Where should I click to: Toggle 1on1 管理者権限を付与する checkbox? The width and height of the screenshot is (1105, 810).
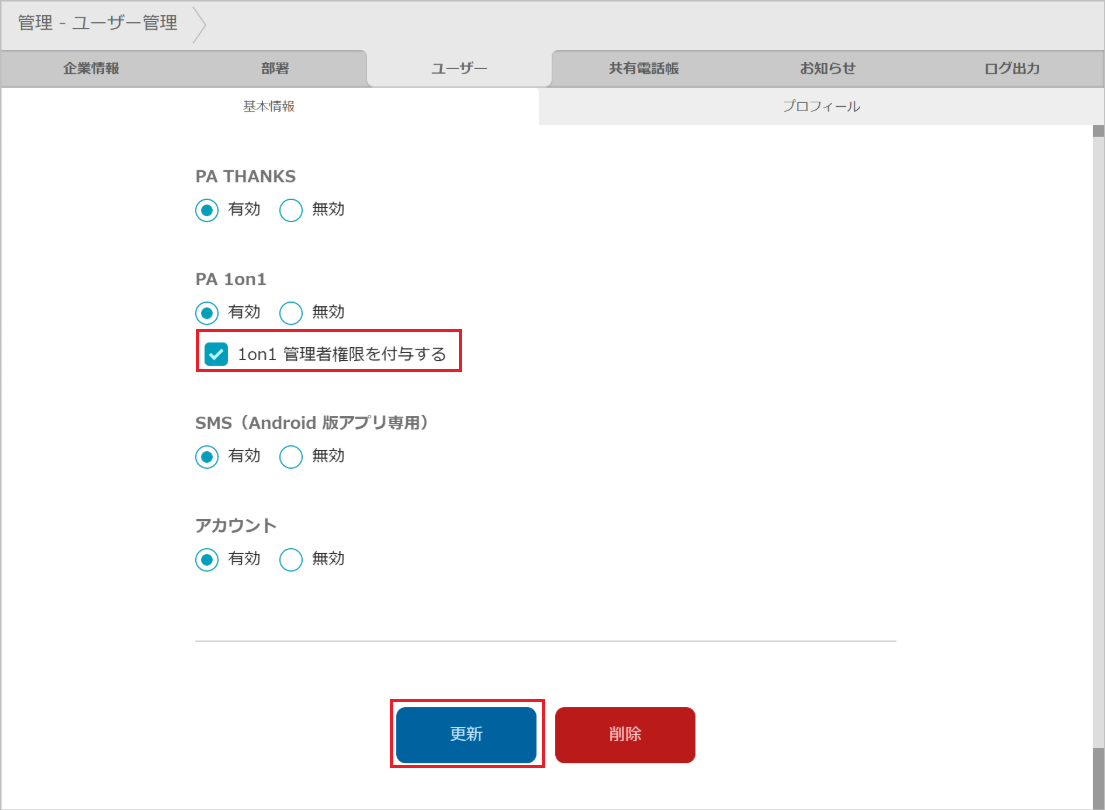point(216,354)
